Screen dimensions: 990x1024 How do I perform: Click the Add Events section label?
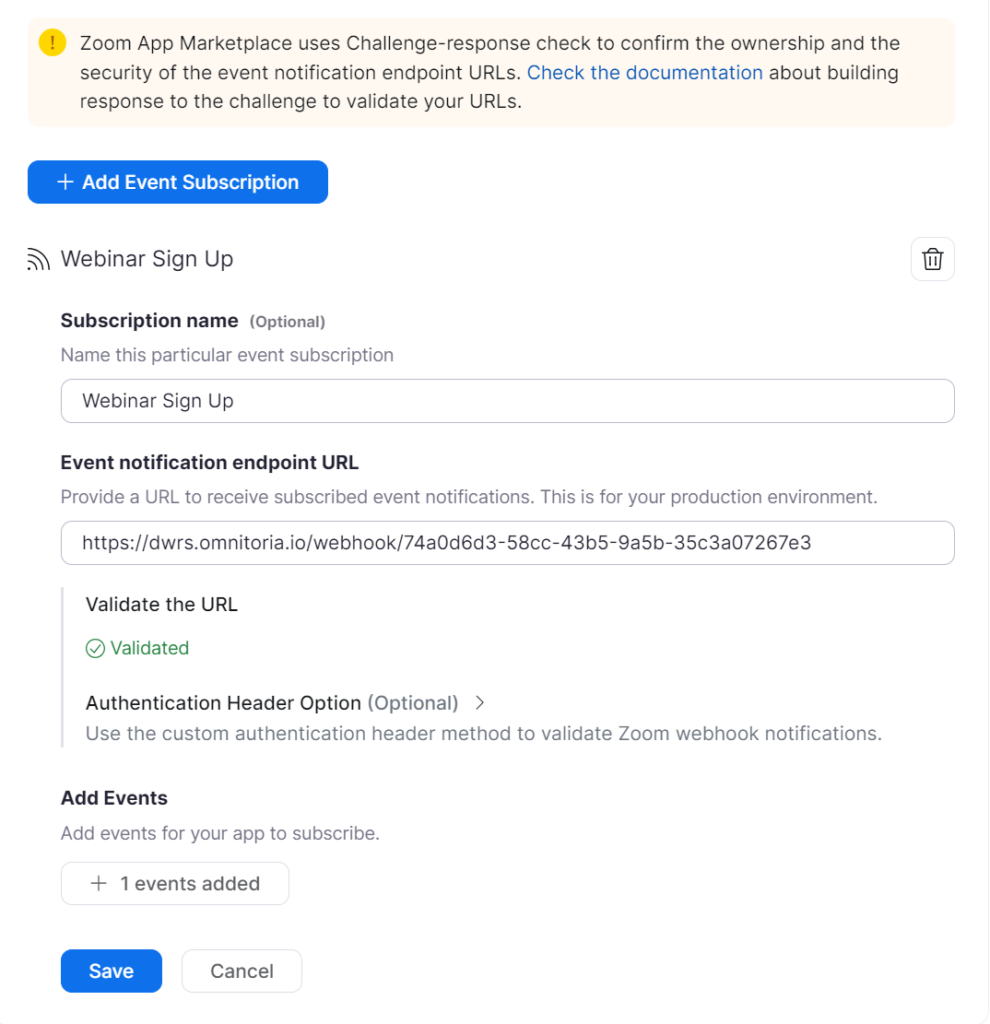click(113, 797)
